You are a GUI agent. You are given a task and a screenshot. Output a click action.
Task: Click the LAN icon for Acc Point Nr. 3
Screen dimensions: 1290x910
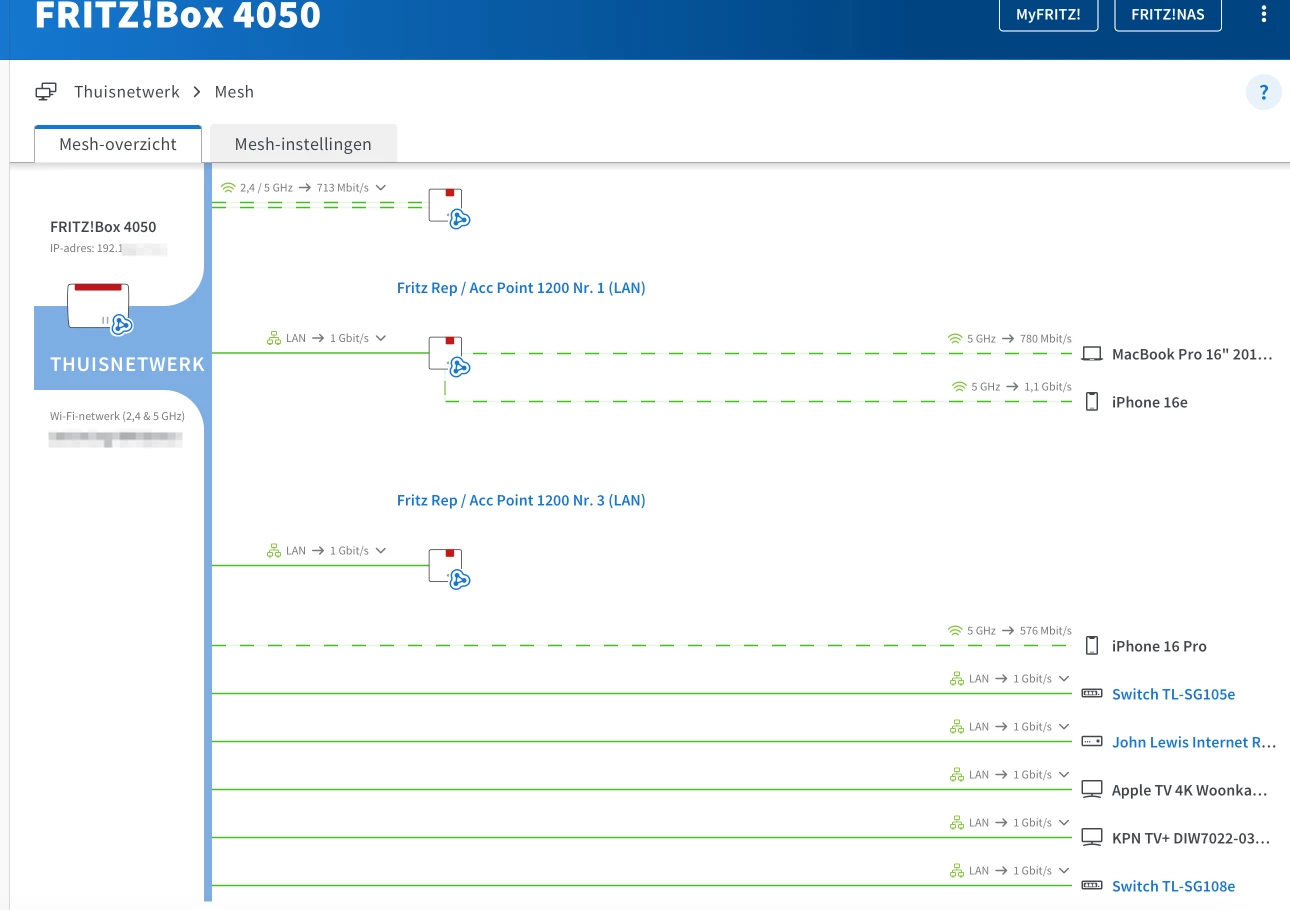coord(273,551)
